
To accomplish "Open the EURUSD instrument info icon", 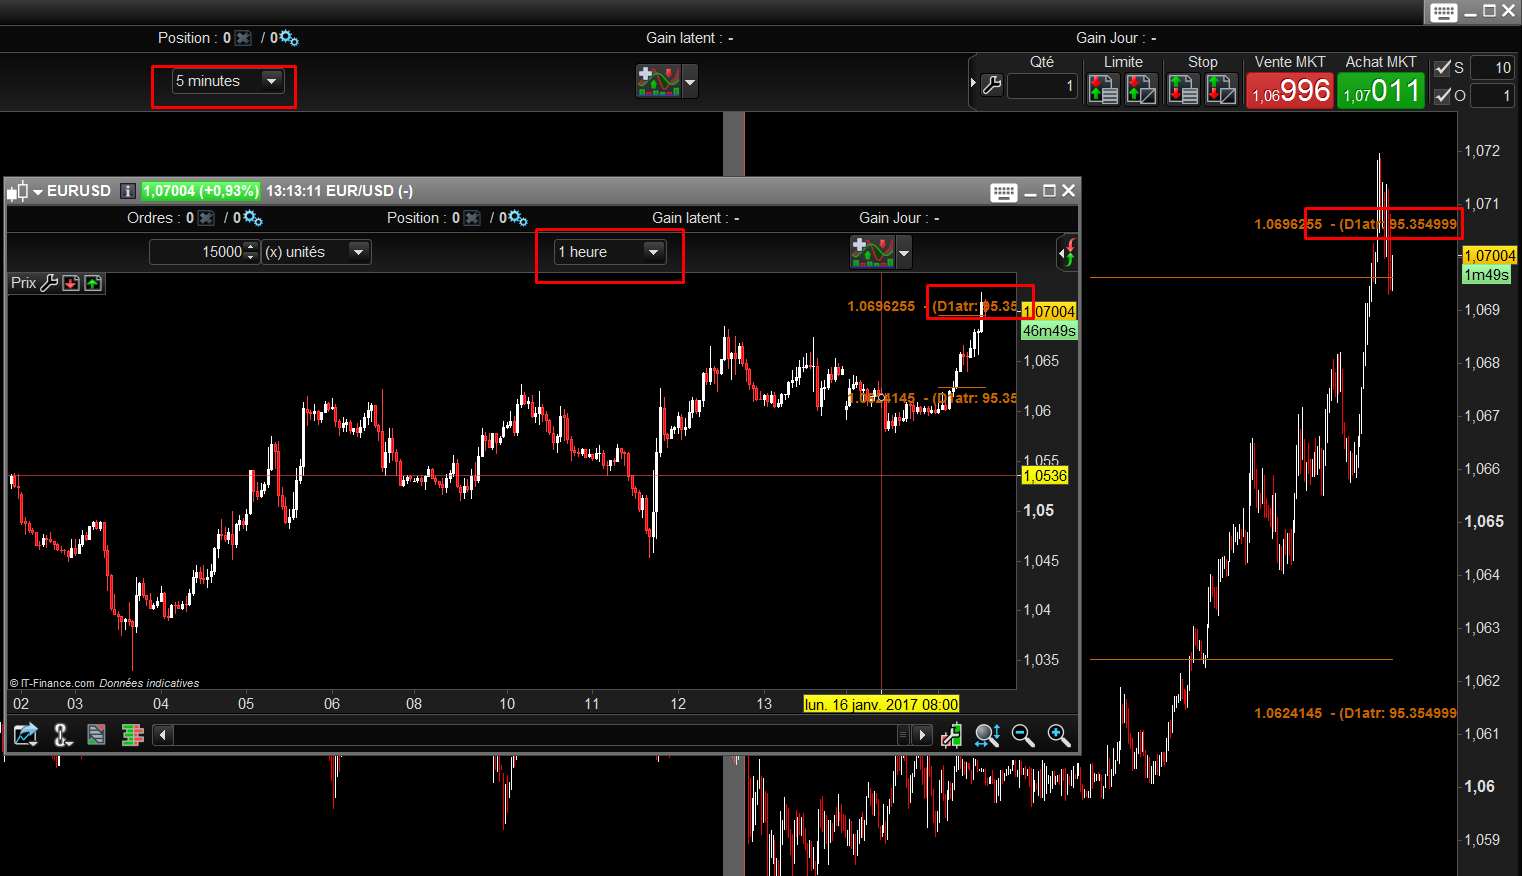I will pyautogui.click(x=127, y=191).
